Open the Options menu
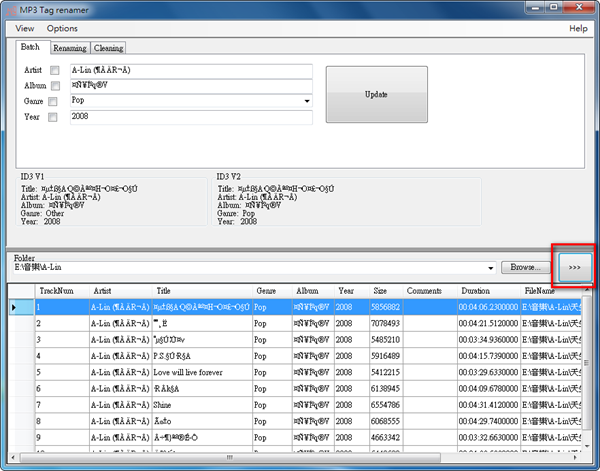 [x=62, y=29]
